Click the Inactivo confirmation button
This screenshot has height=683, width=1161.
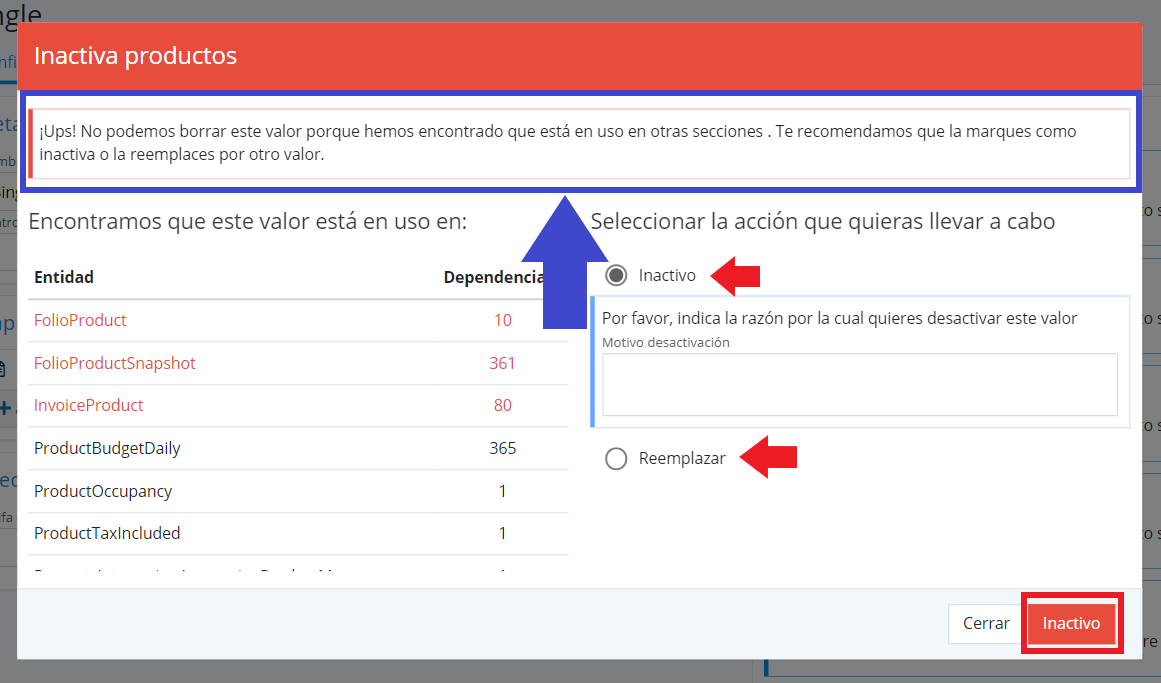pyautogui.click(x=1071, y=622)
